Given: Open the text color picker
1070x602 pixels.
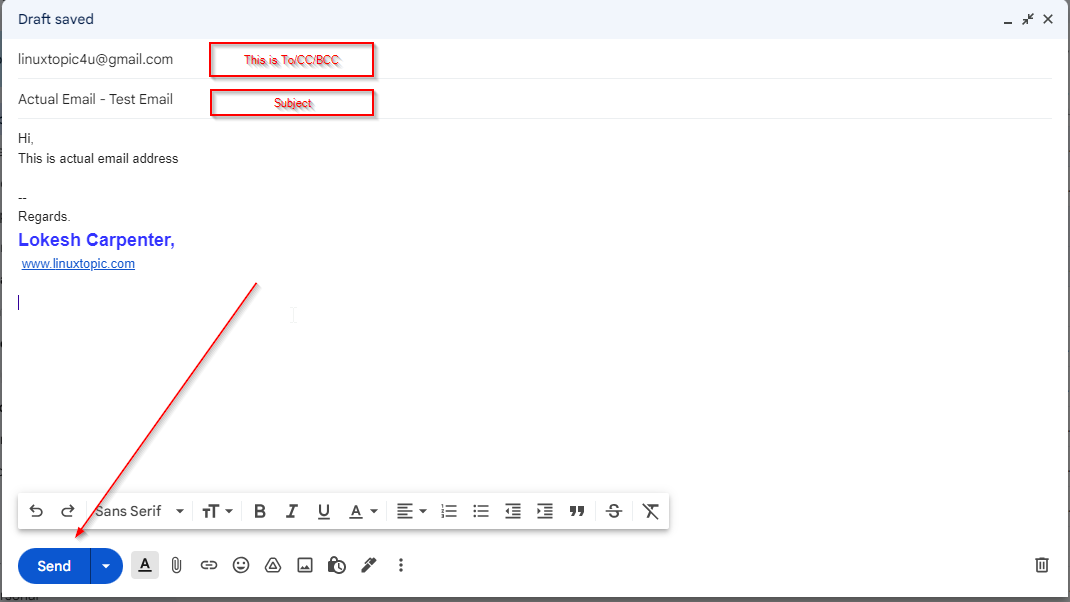Looking at the screenshot, I should 363,511.
